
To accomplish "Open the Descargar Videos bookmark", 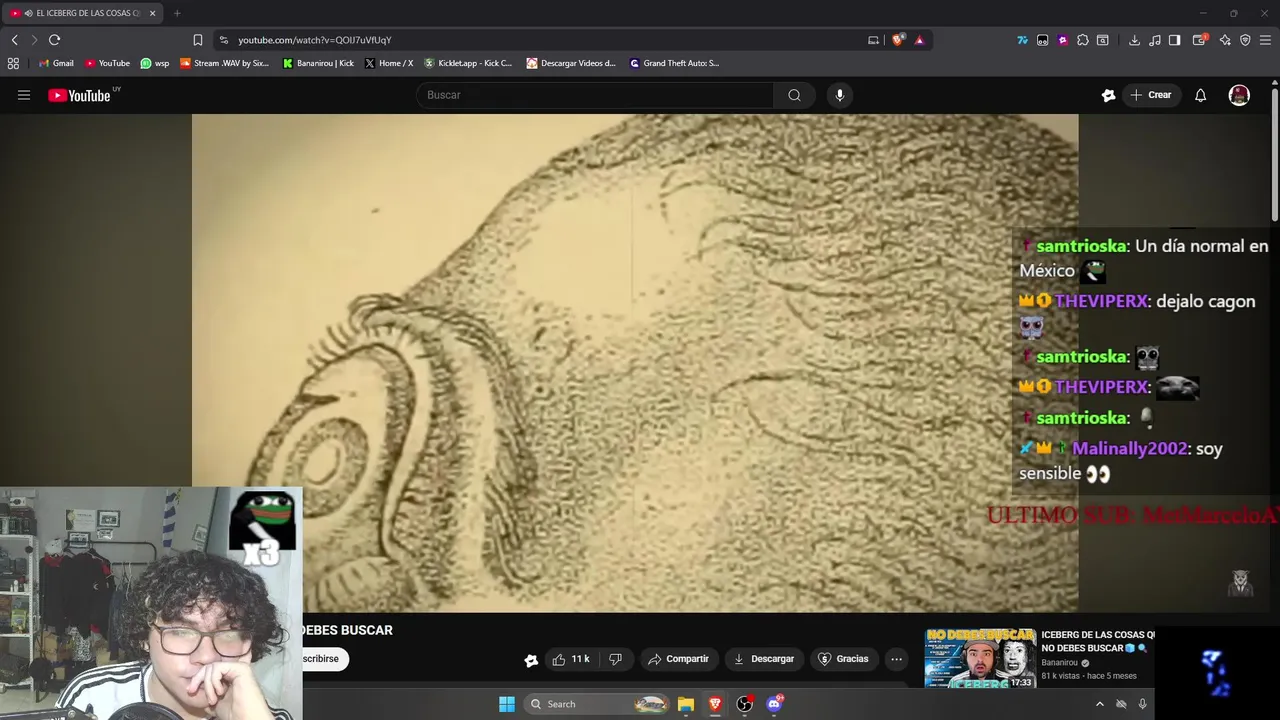I will 571,63.
